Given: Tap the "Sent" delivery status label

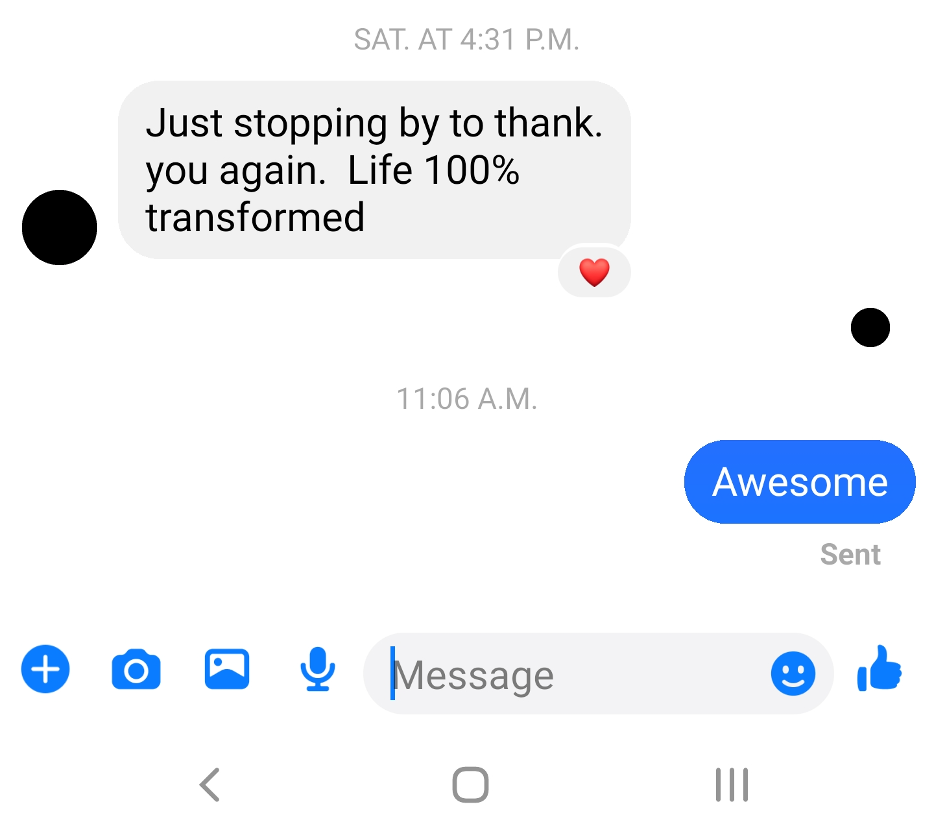Looking at the screenshot, I should click(850, 555).
